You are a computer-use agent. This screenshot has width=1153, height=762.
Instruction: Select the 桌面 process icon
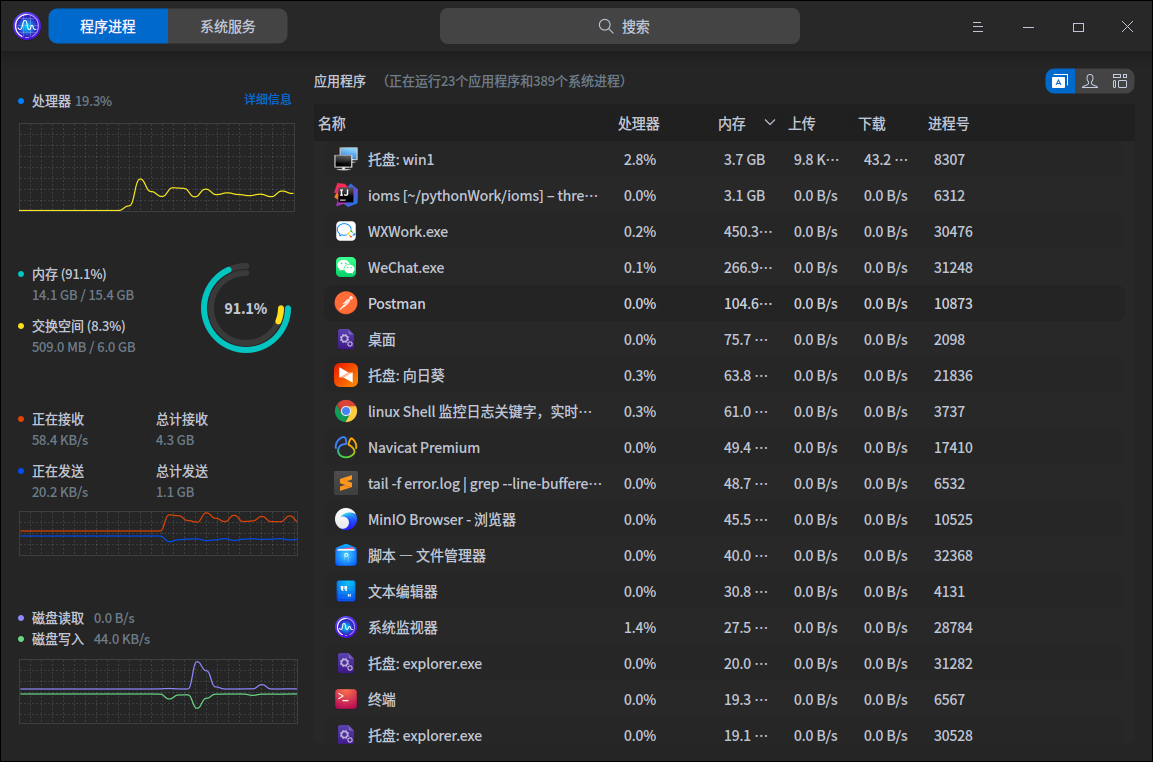(x=346, y=340)
